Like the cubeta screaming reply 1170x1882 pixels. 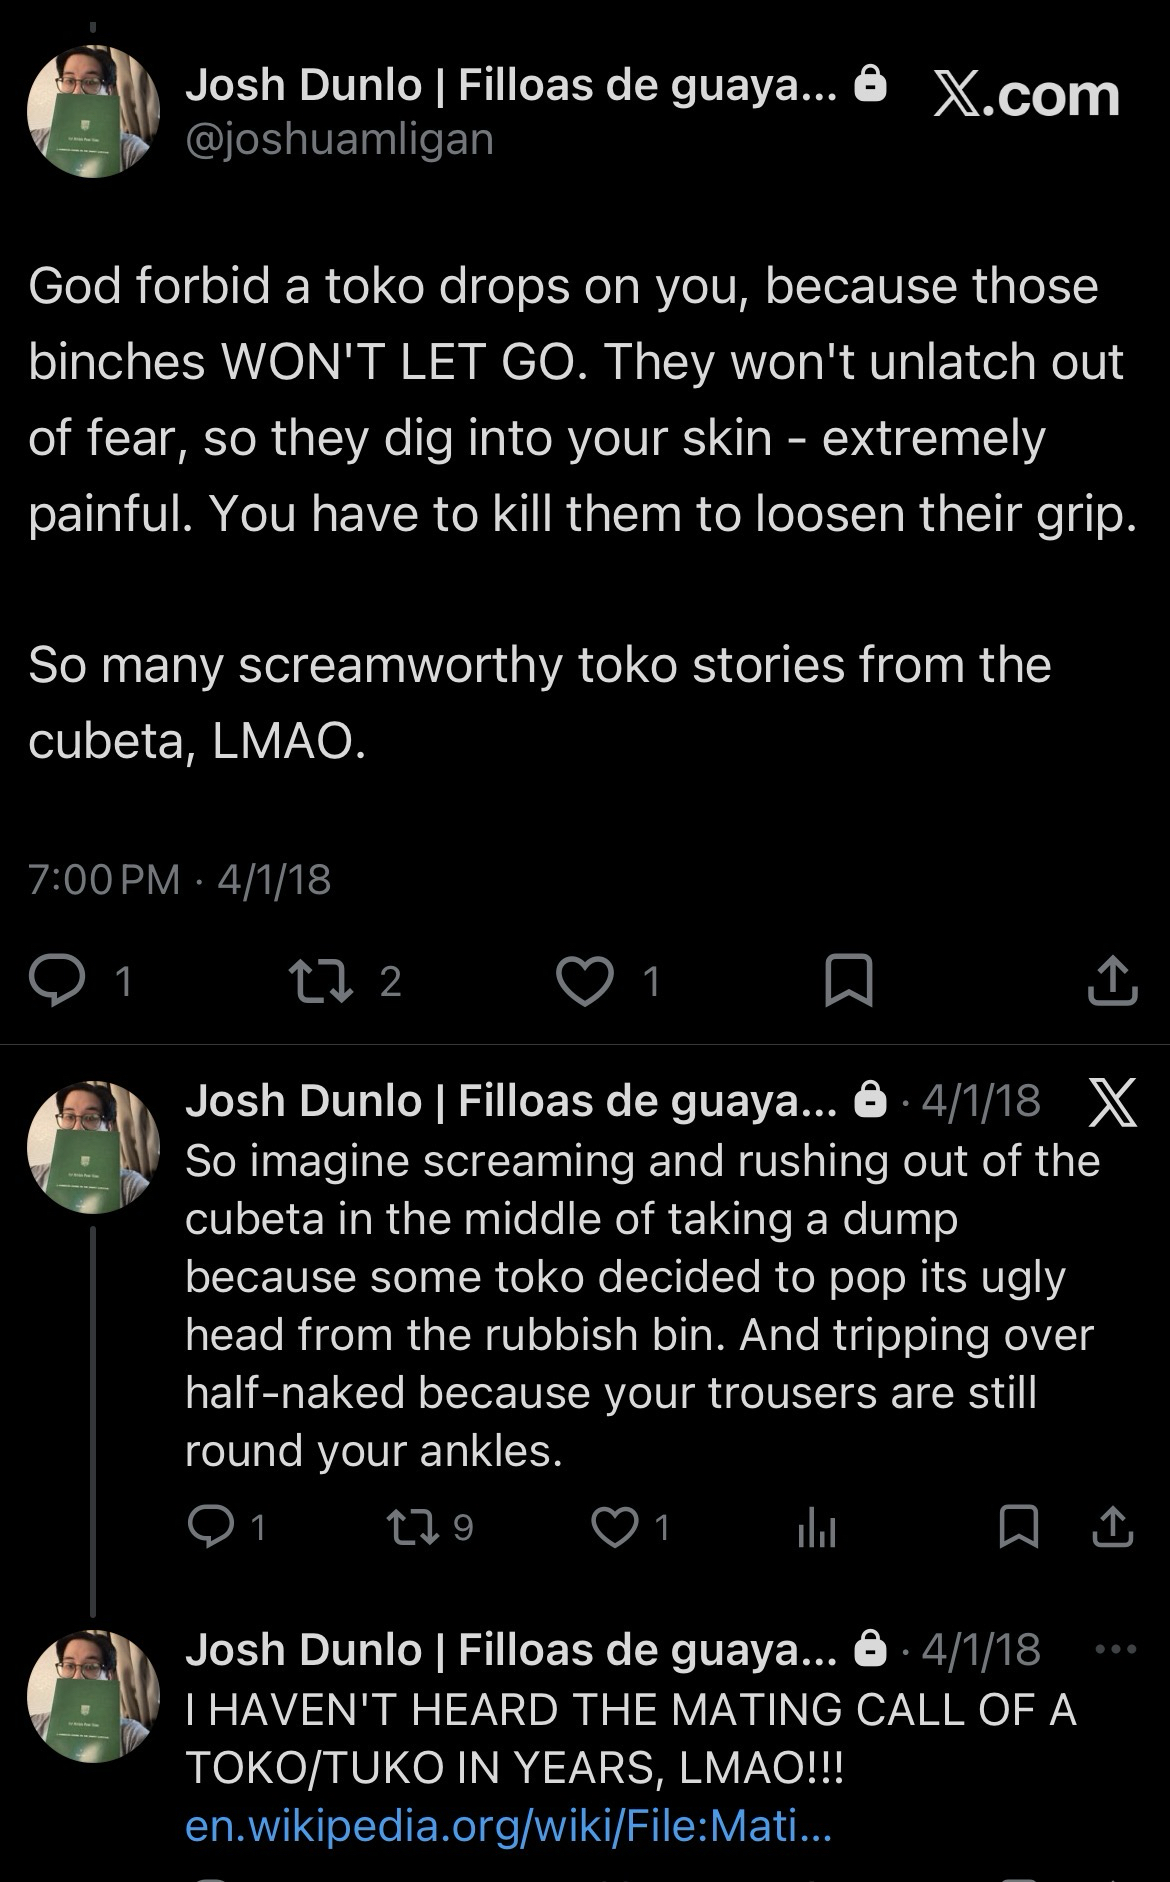pyautogui.click(x=614, y=1527)
